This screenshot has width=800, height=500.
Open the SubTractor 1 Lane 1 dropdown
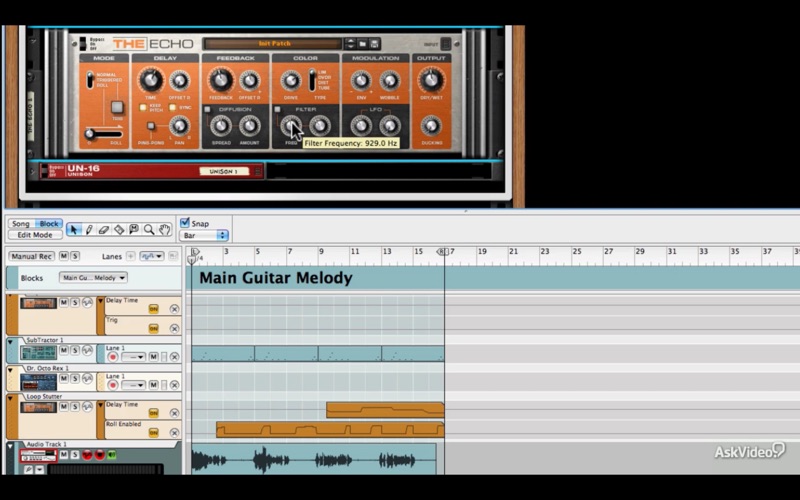(134, 357)
